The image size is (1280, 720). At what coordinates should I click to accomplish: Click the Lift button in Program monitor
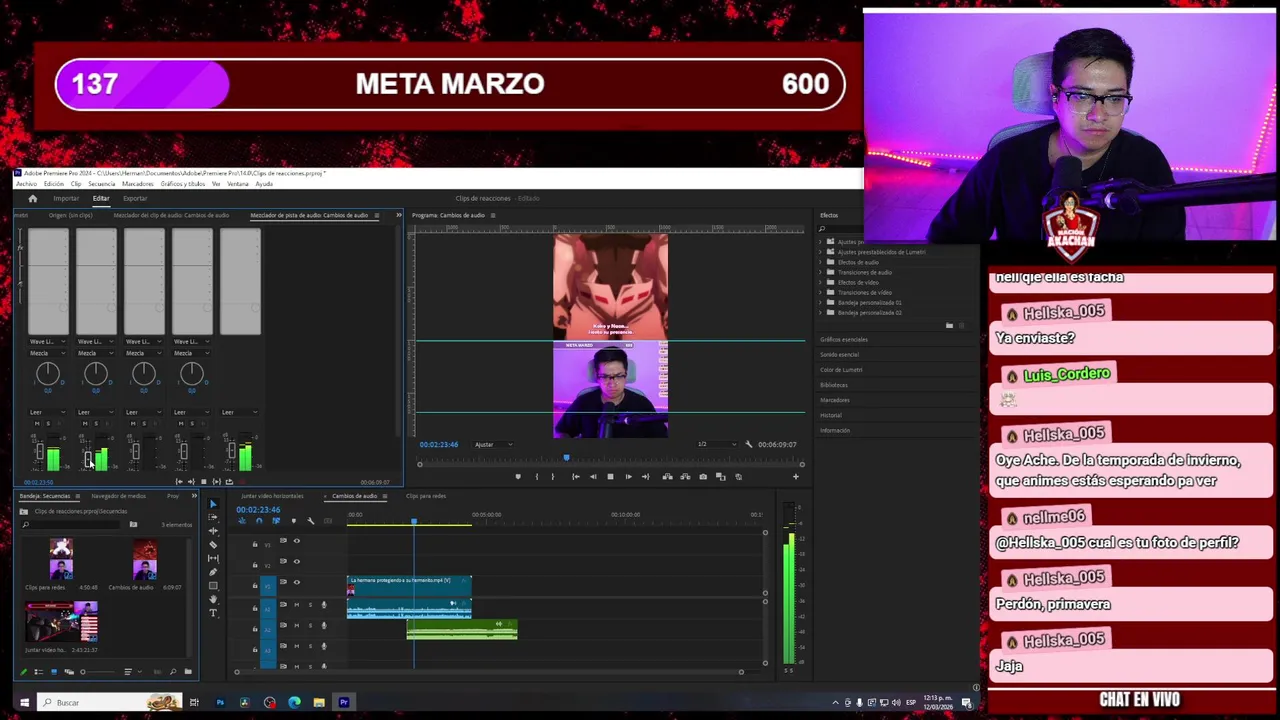click(667, 477)
